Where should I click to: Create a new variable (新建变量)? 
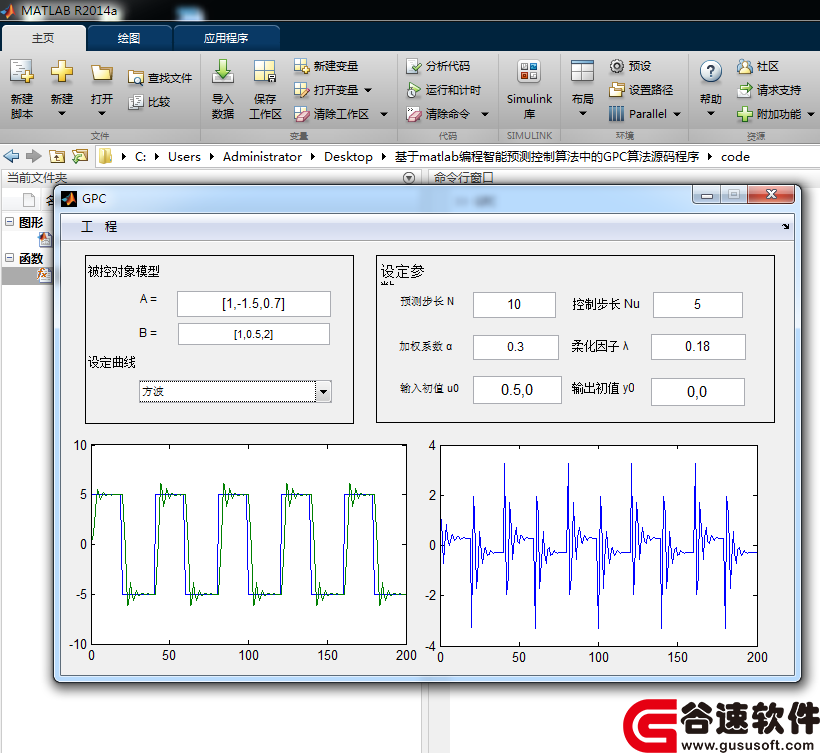tap(326, 66)
